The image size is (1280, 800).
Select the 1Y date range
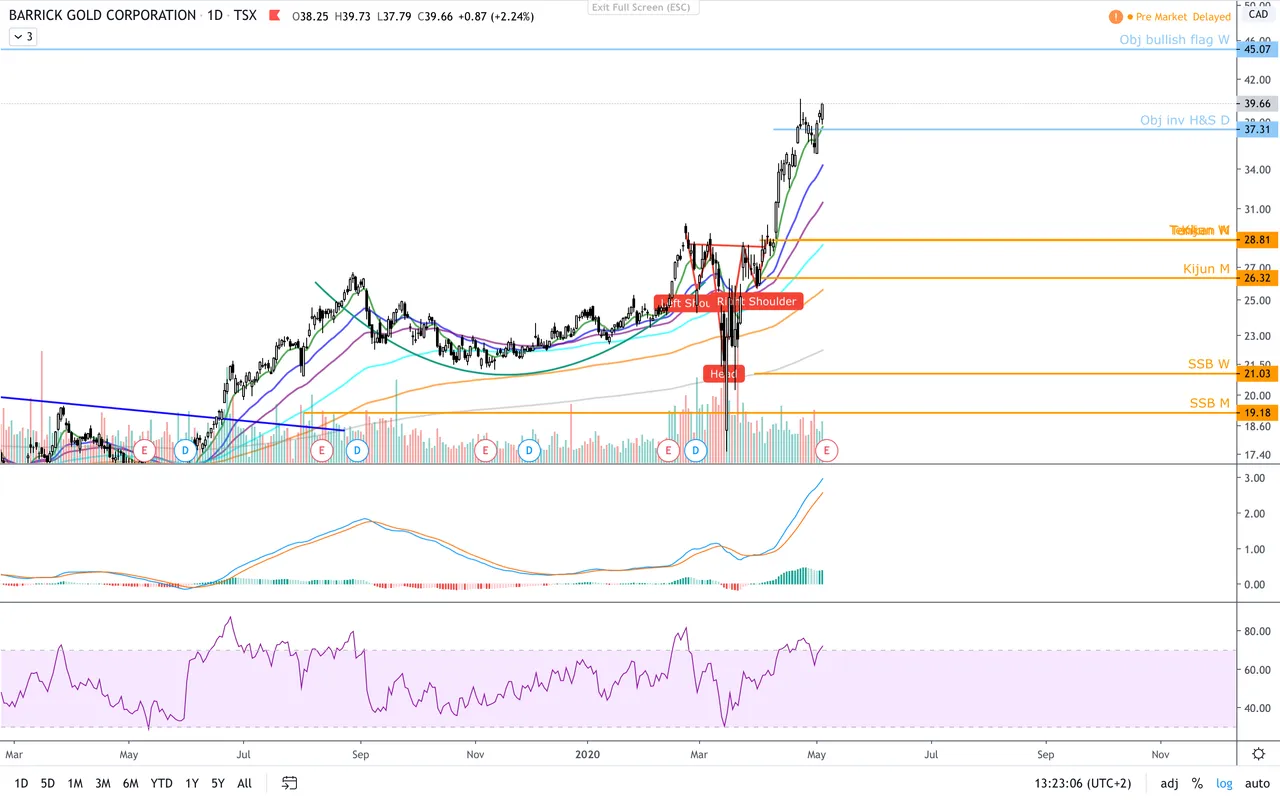(x=192, y=783)
